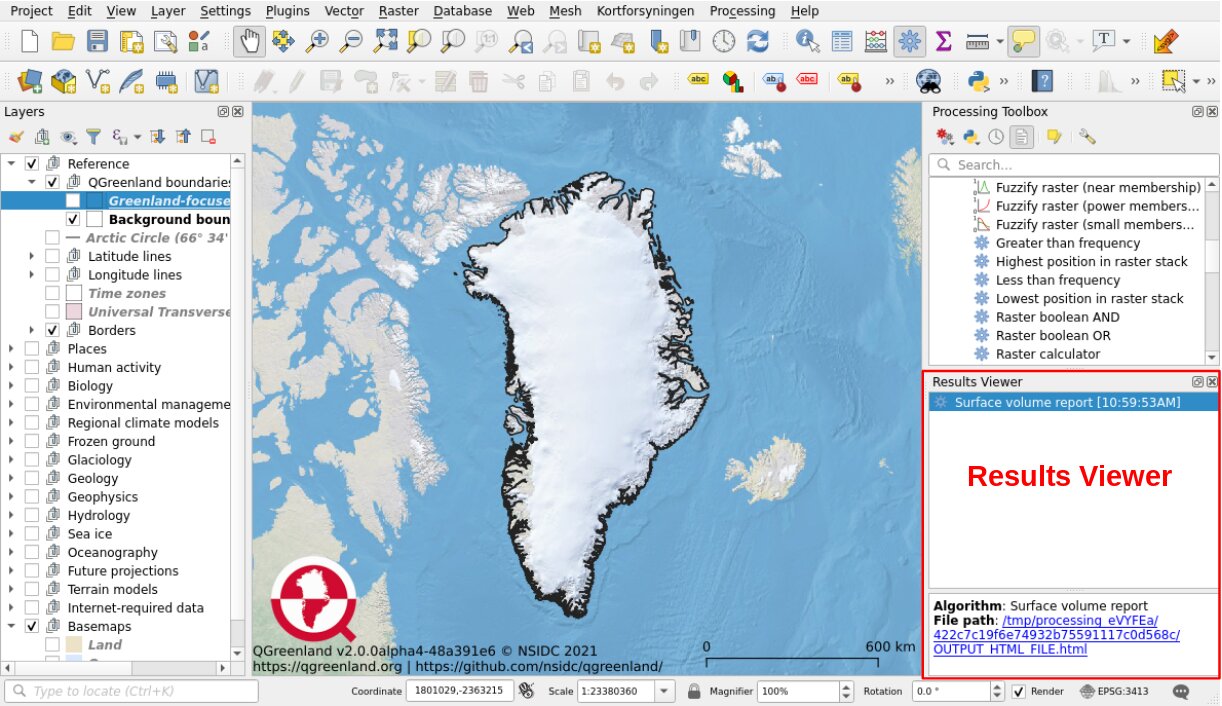Open layer styling paintbrush in Layers panel

pos(15,136)
